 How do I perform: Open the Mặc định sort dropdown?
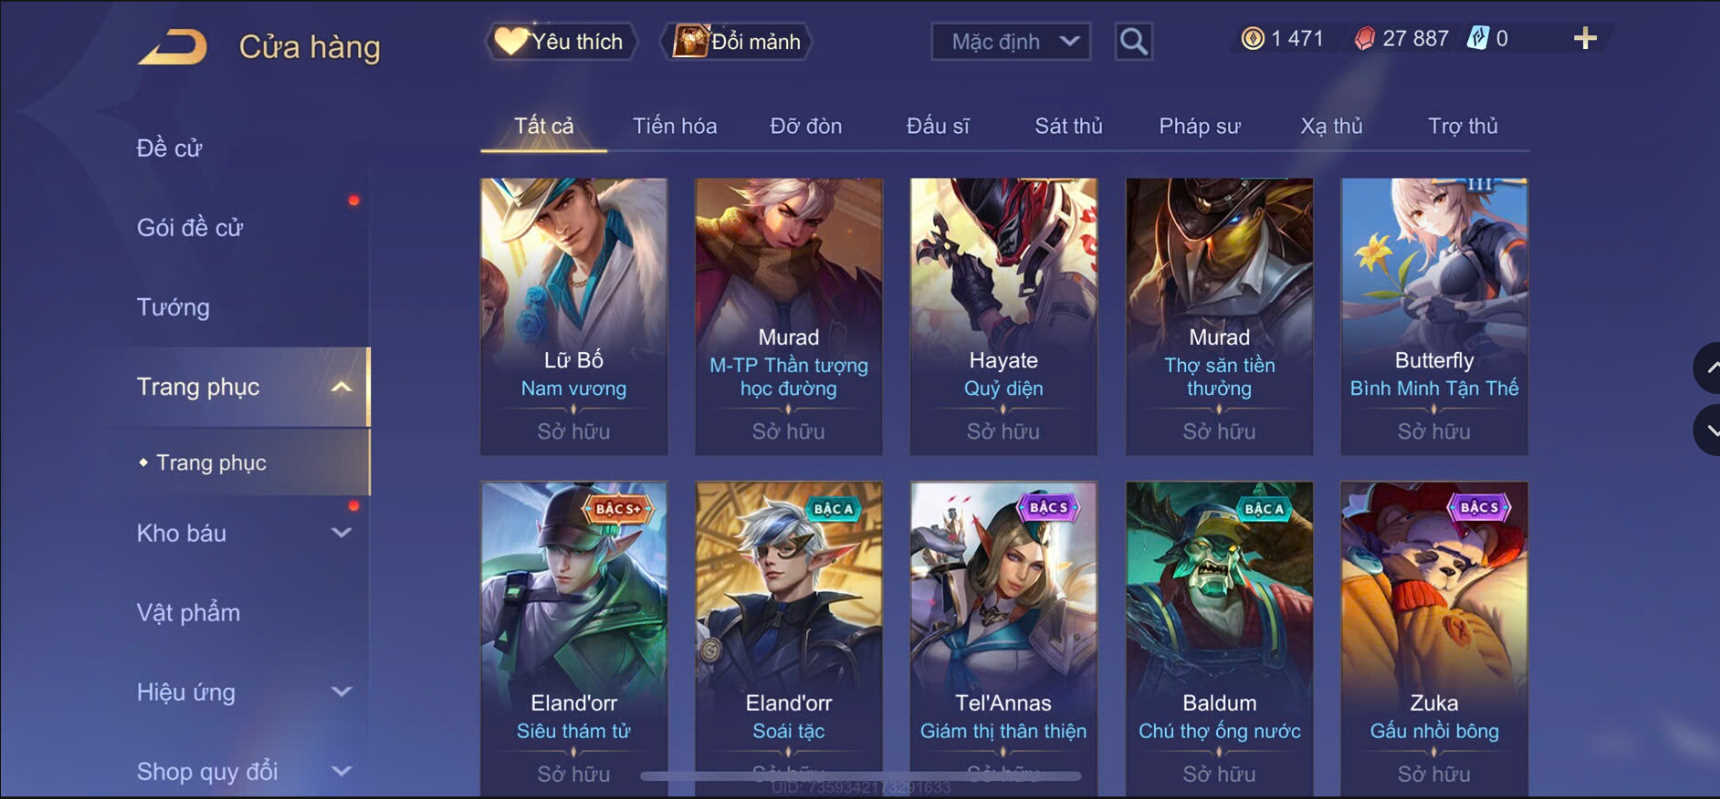click(x=1011, y=42)
